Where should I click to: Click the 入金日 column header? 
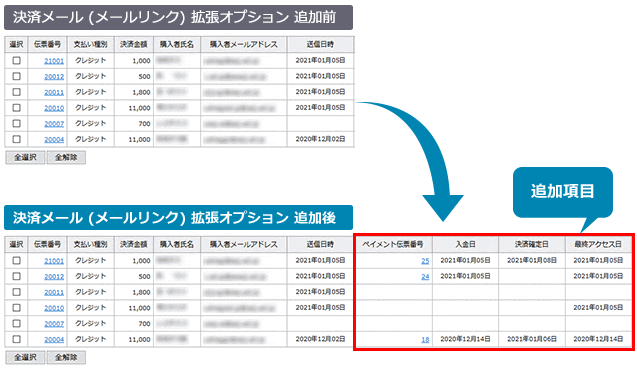coord(465,244)
